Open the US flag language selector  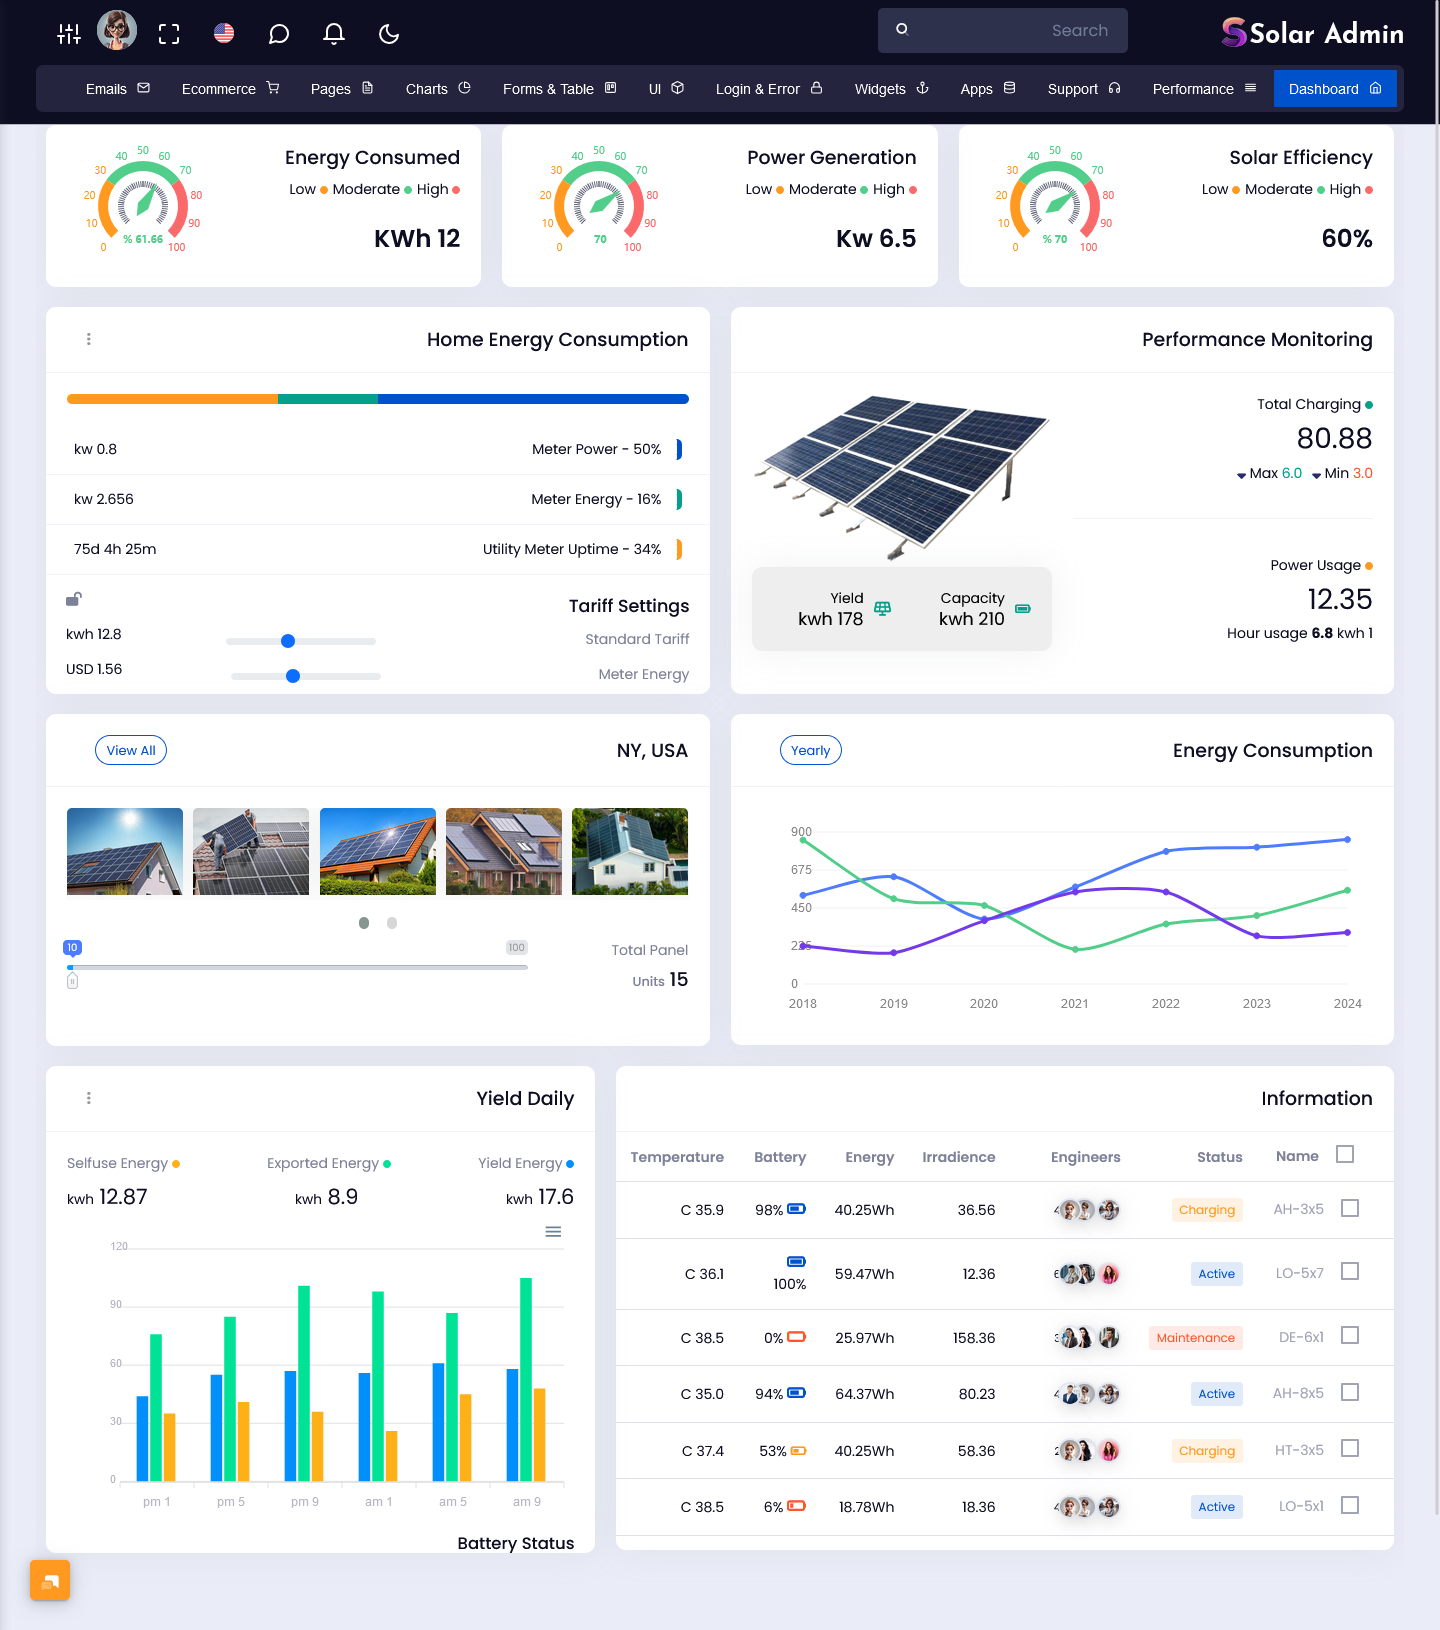tap(224, 34)
